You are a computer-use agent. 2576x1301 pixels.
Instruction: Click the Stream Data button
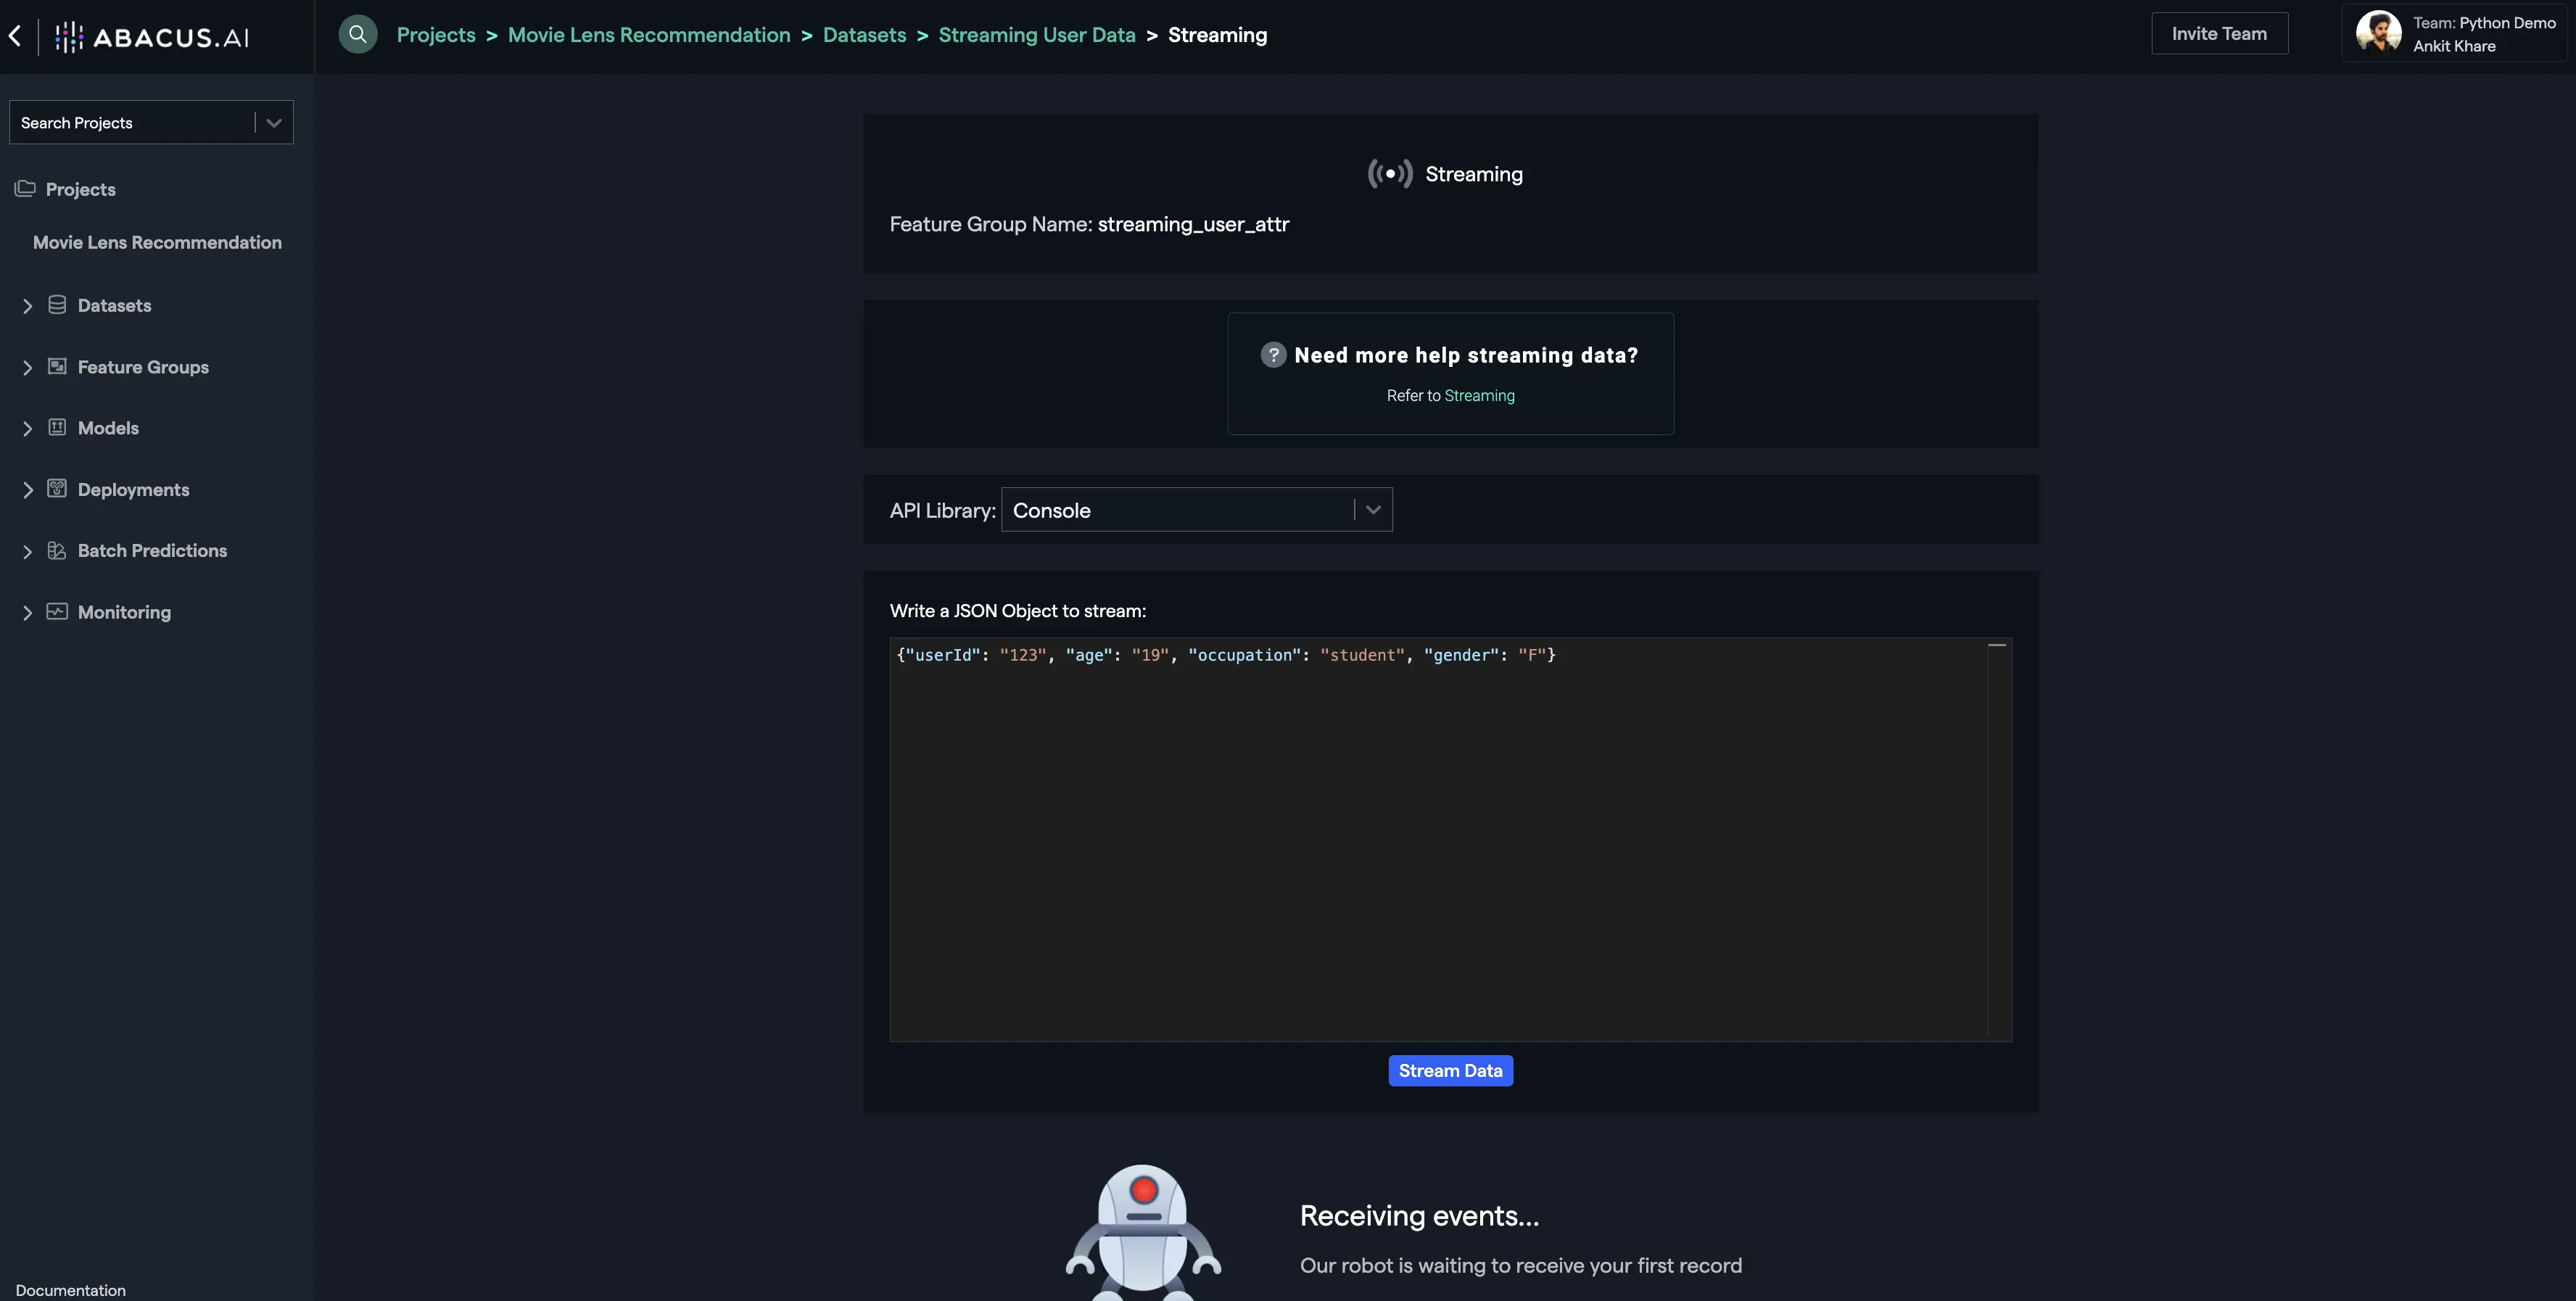pos(1450,1070)
